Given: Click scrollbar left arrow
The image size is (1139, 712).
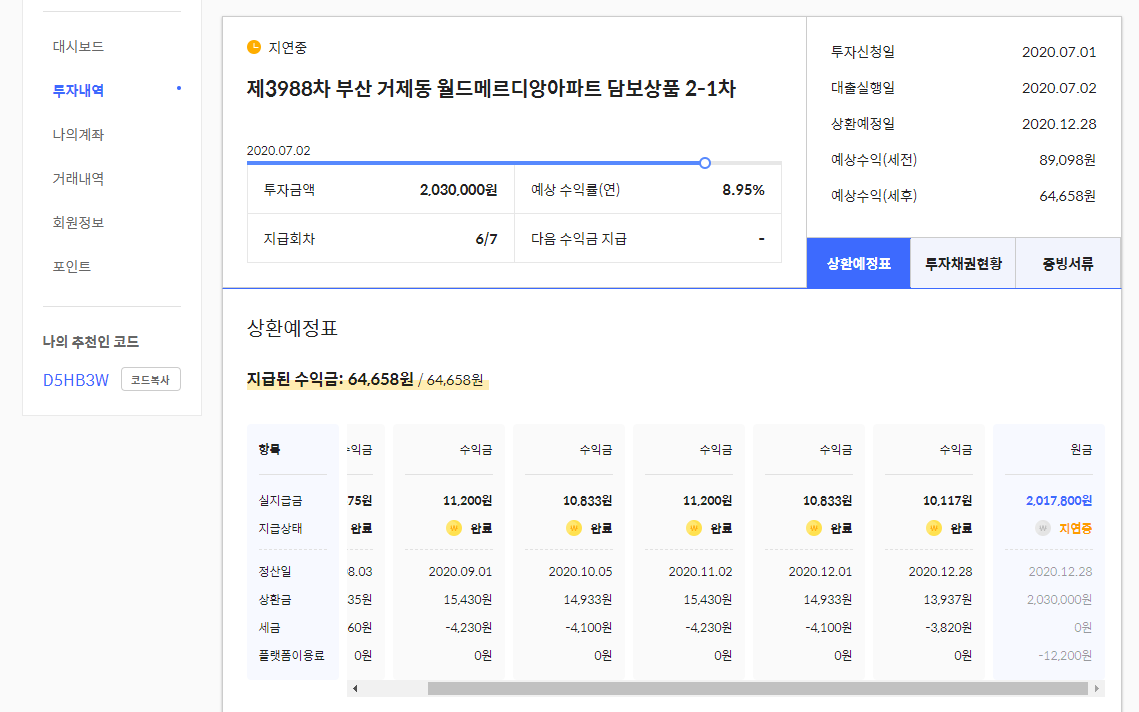Looking at the screenshot, I should (354, 688).
